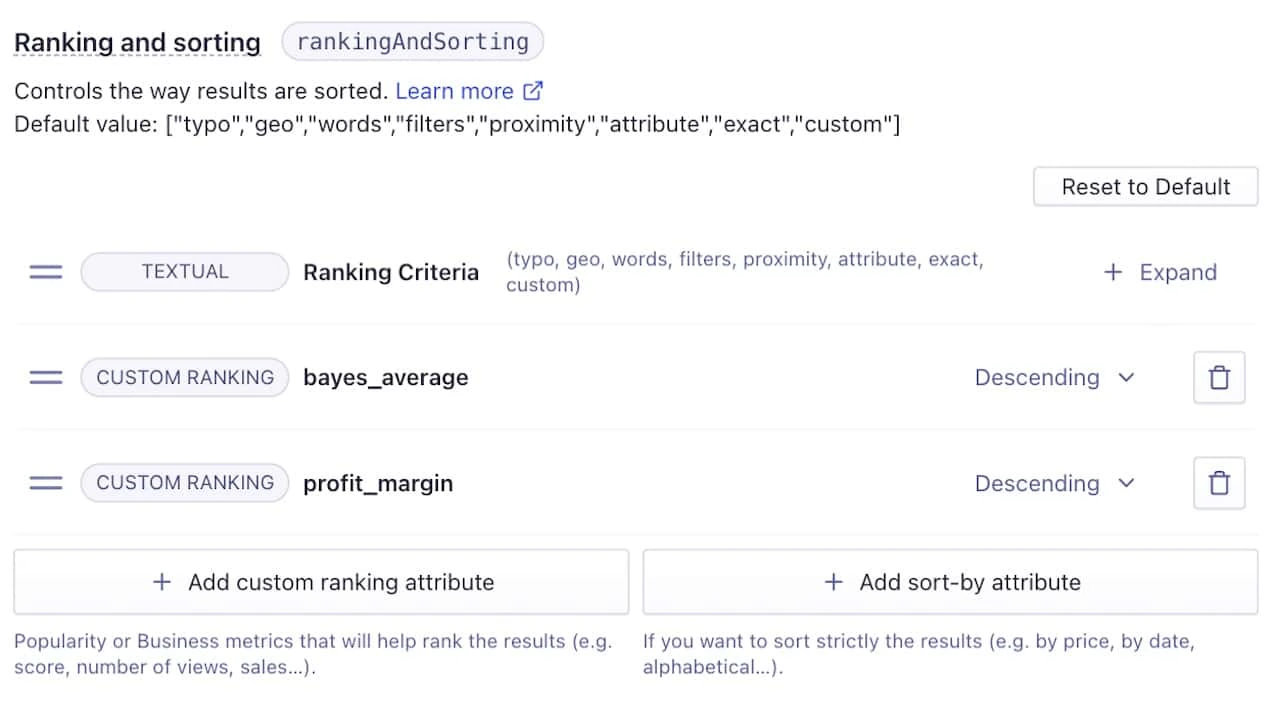This screenshot has height=720, width=1280.
Task: Click Add sort-by attribute
Action: point(950,582)
